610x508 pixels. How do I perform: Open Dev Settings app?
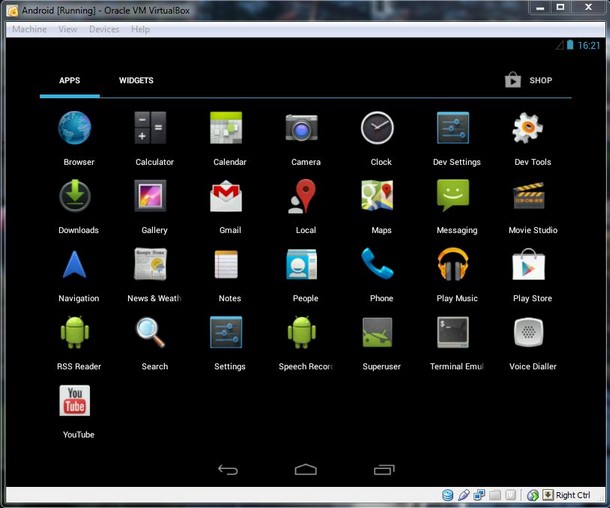point(453,128)
